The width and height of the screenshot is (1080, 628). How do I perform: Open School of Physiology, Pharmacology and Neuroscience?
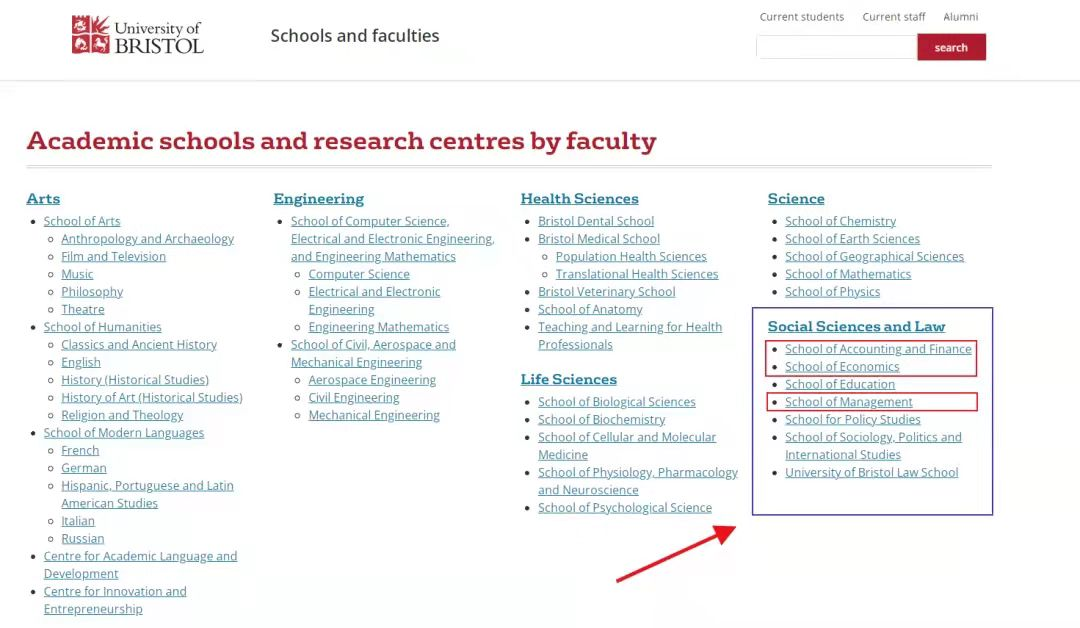tap(638, 481)
